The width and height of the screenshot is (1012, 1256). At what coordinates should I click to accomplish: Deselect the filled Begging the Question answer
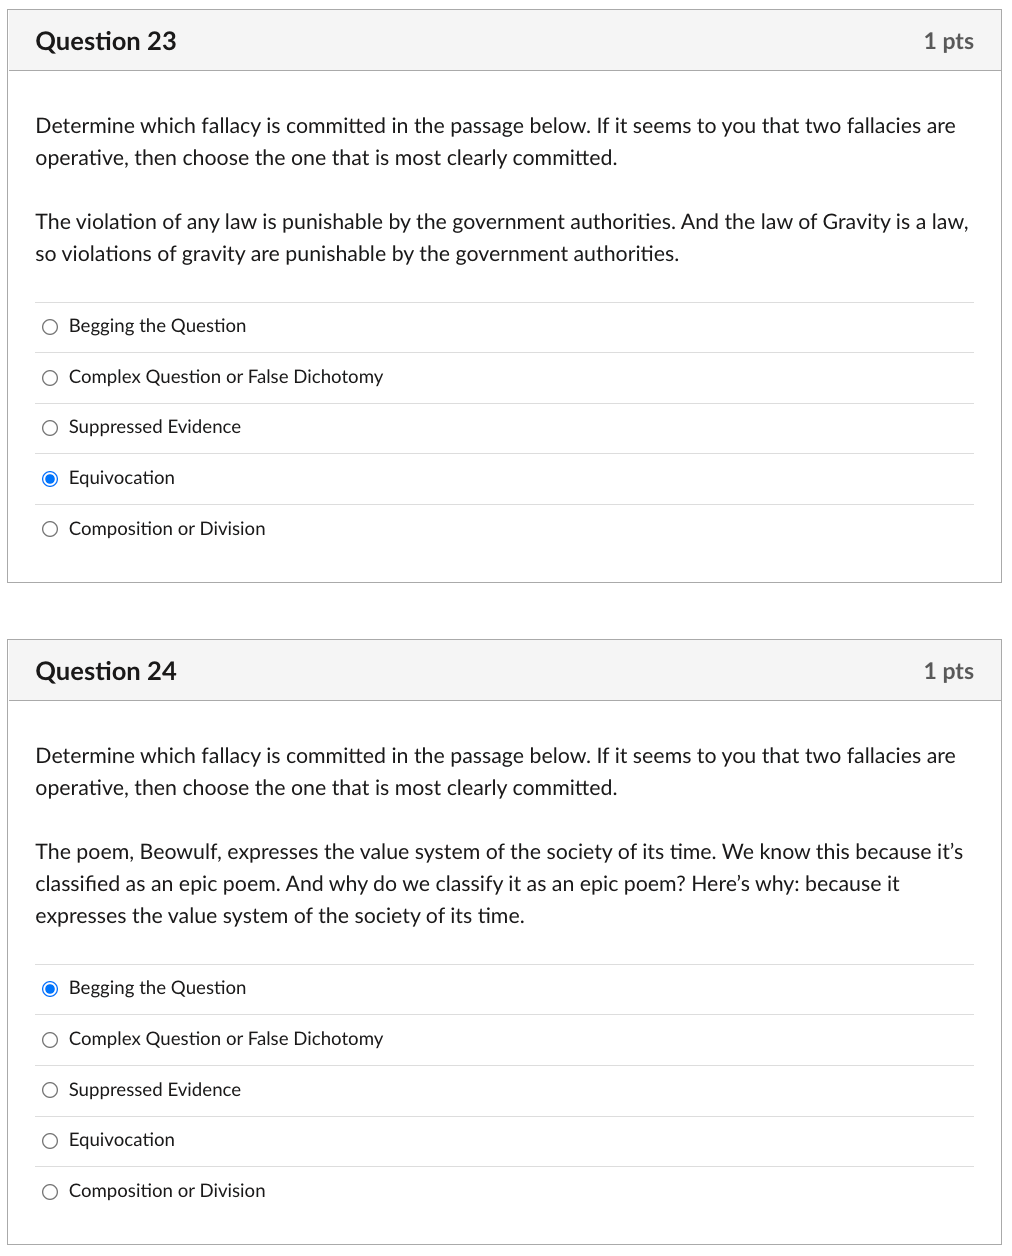[50, 988]
